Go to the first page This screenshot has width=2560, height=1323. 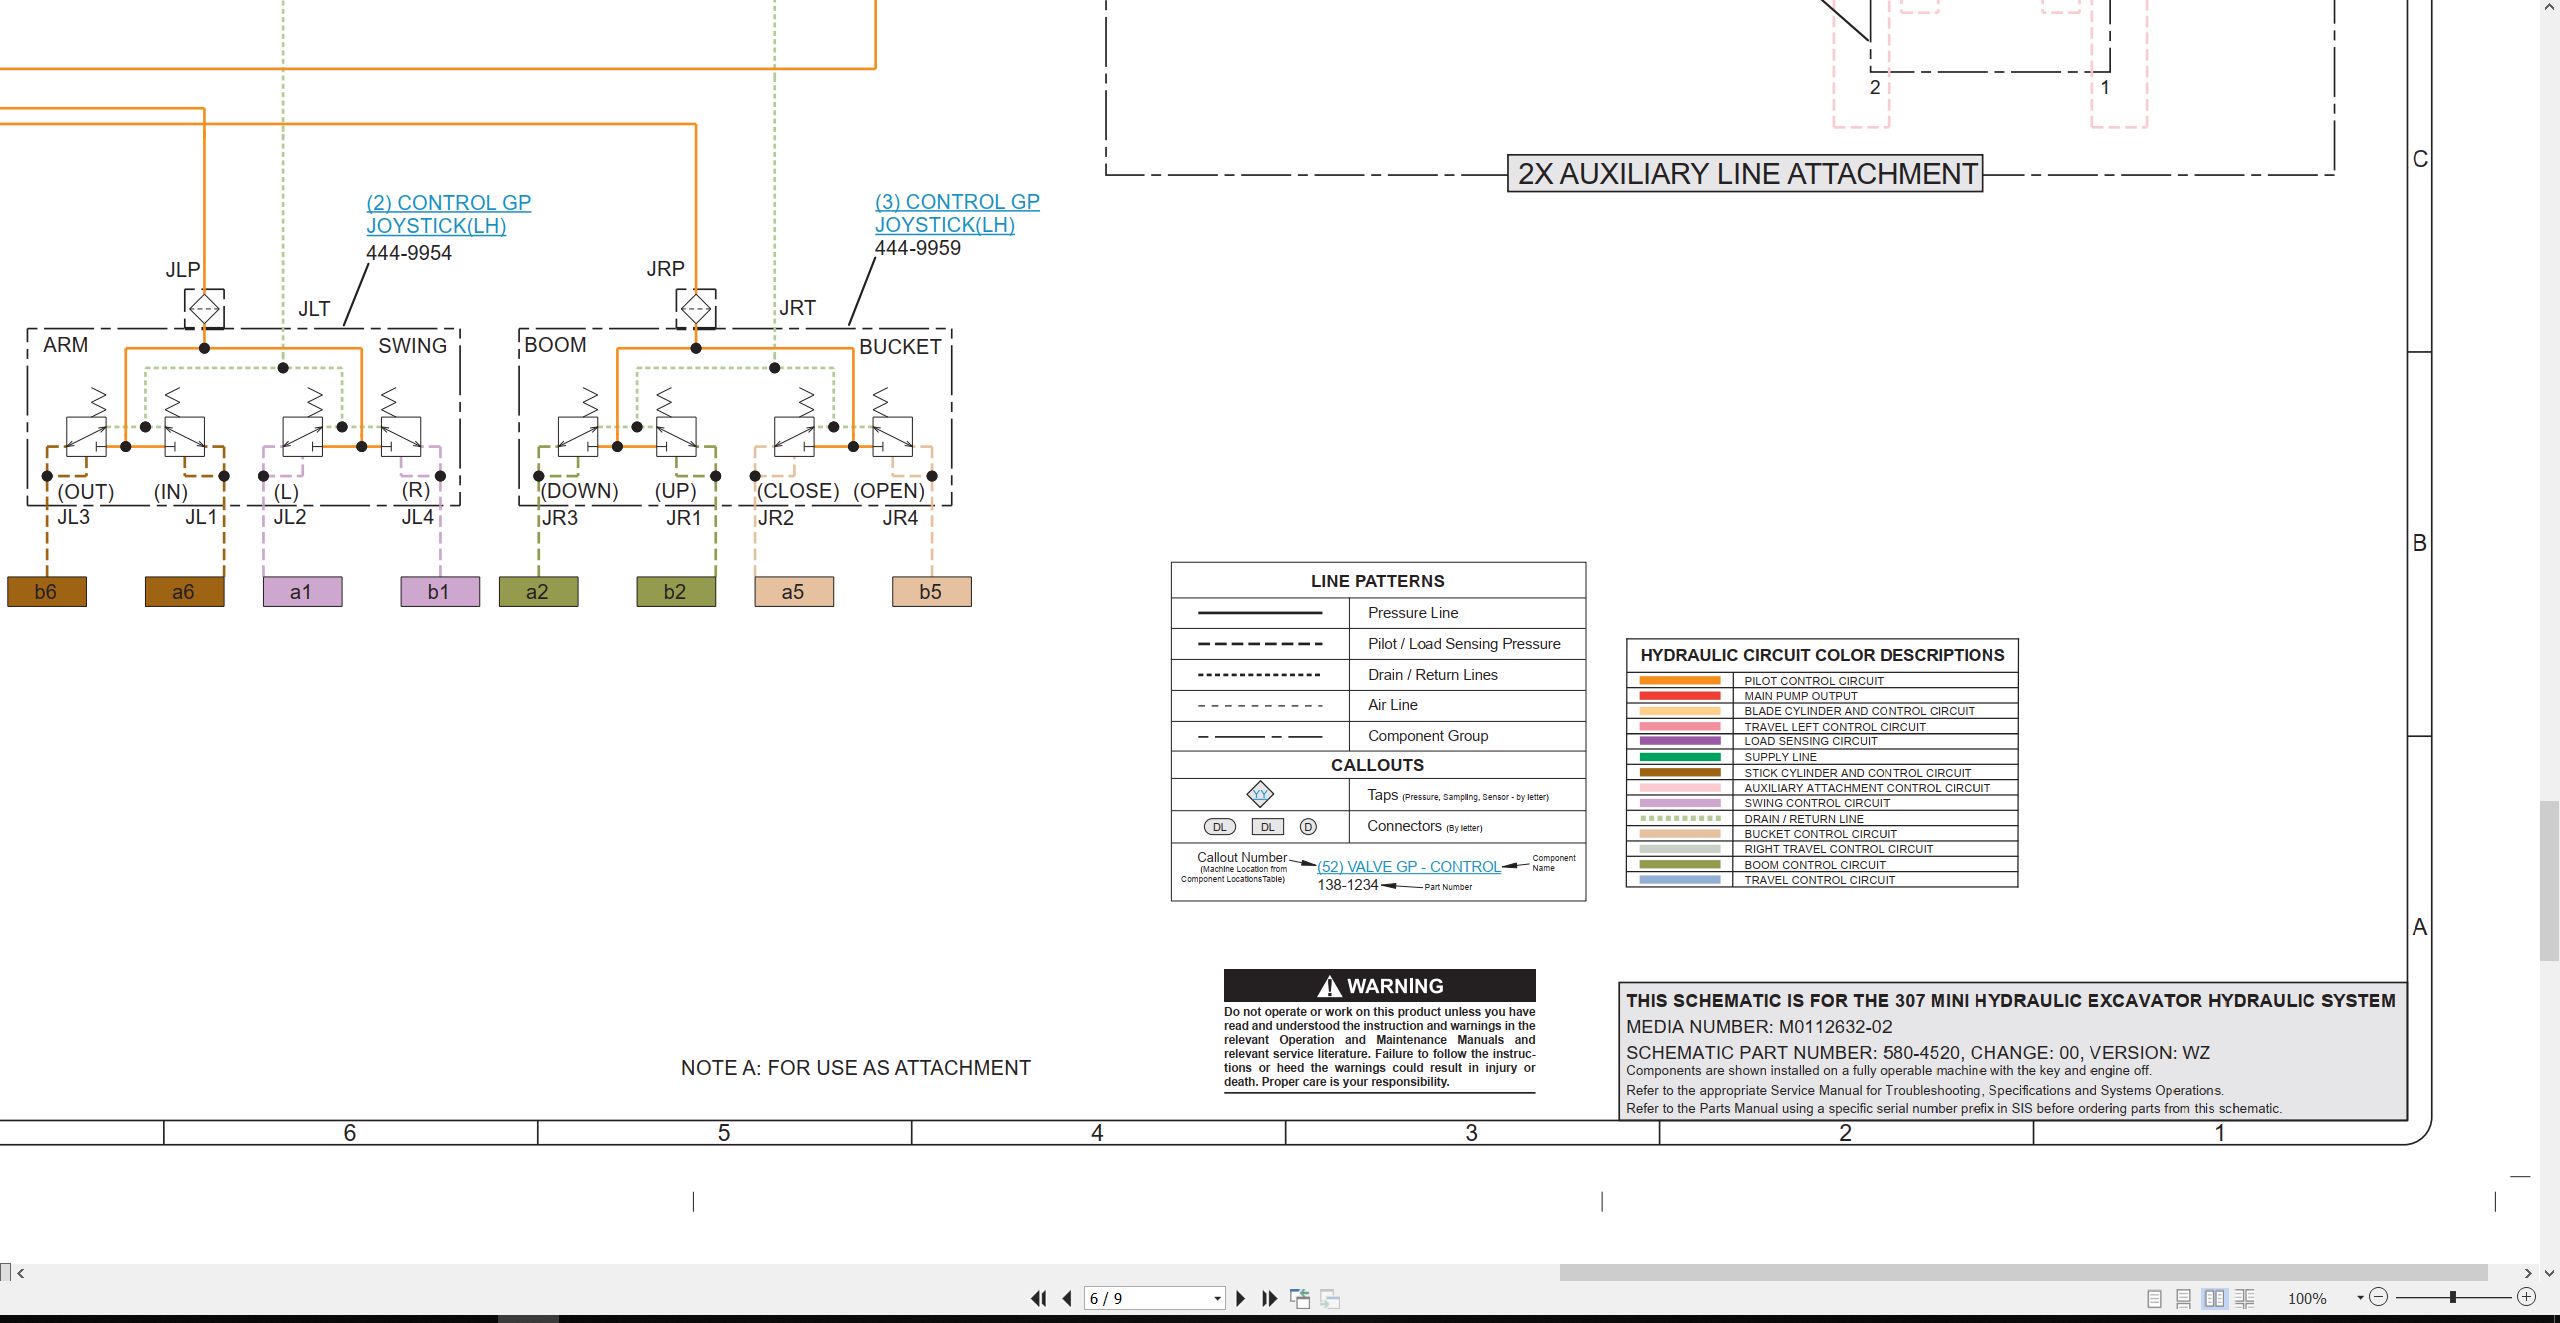coord(1038,1298)
